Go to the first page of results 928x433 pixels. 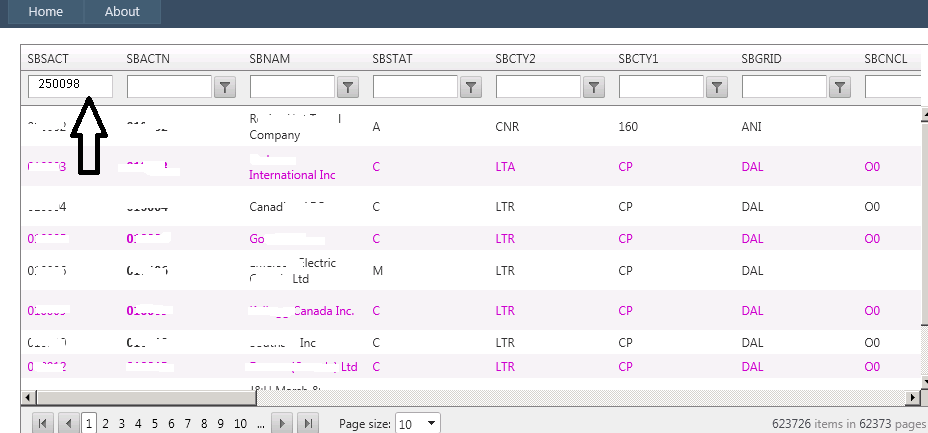pyautogui.click(x=43, y=423)
